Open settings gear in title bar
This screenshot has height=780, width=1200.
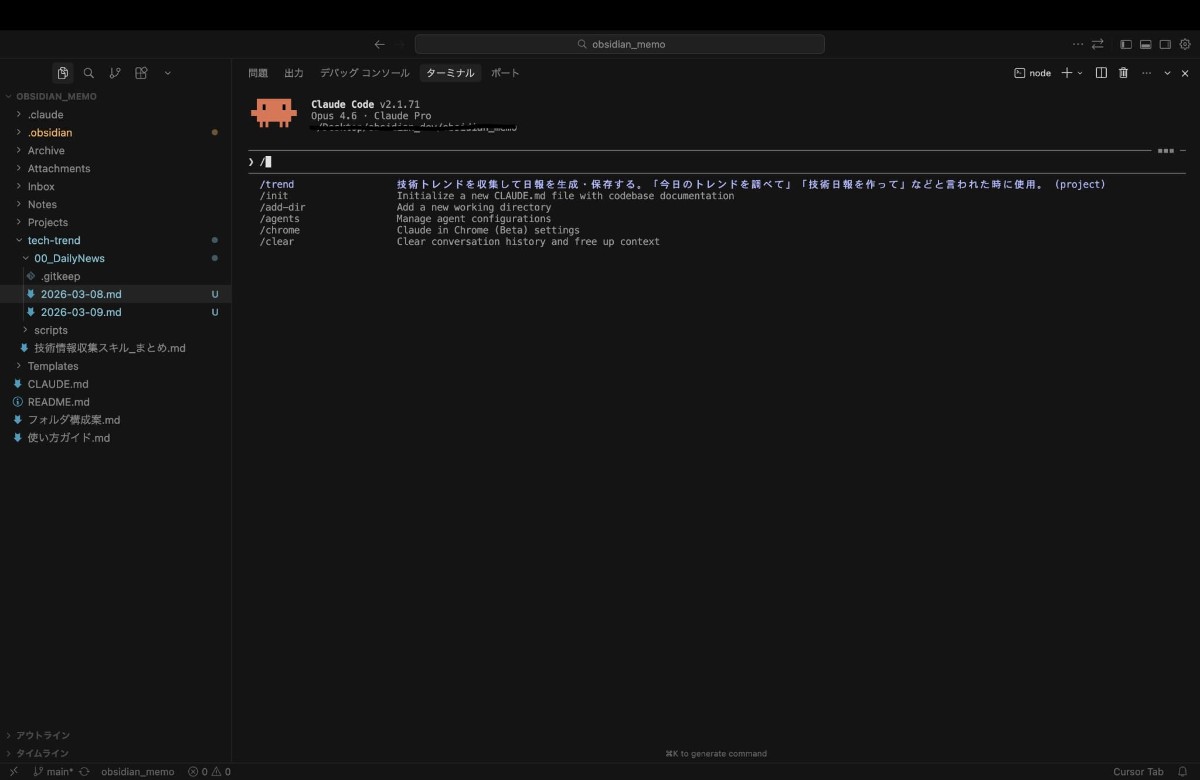1185,44
